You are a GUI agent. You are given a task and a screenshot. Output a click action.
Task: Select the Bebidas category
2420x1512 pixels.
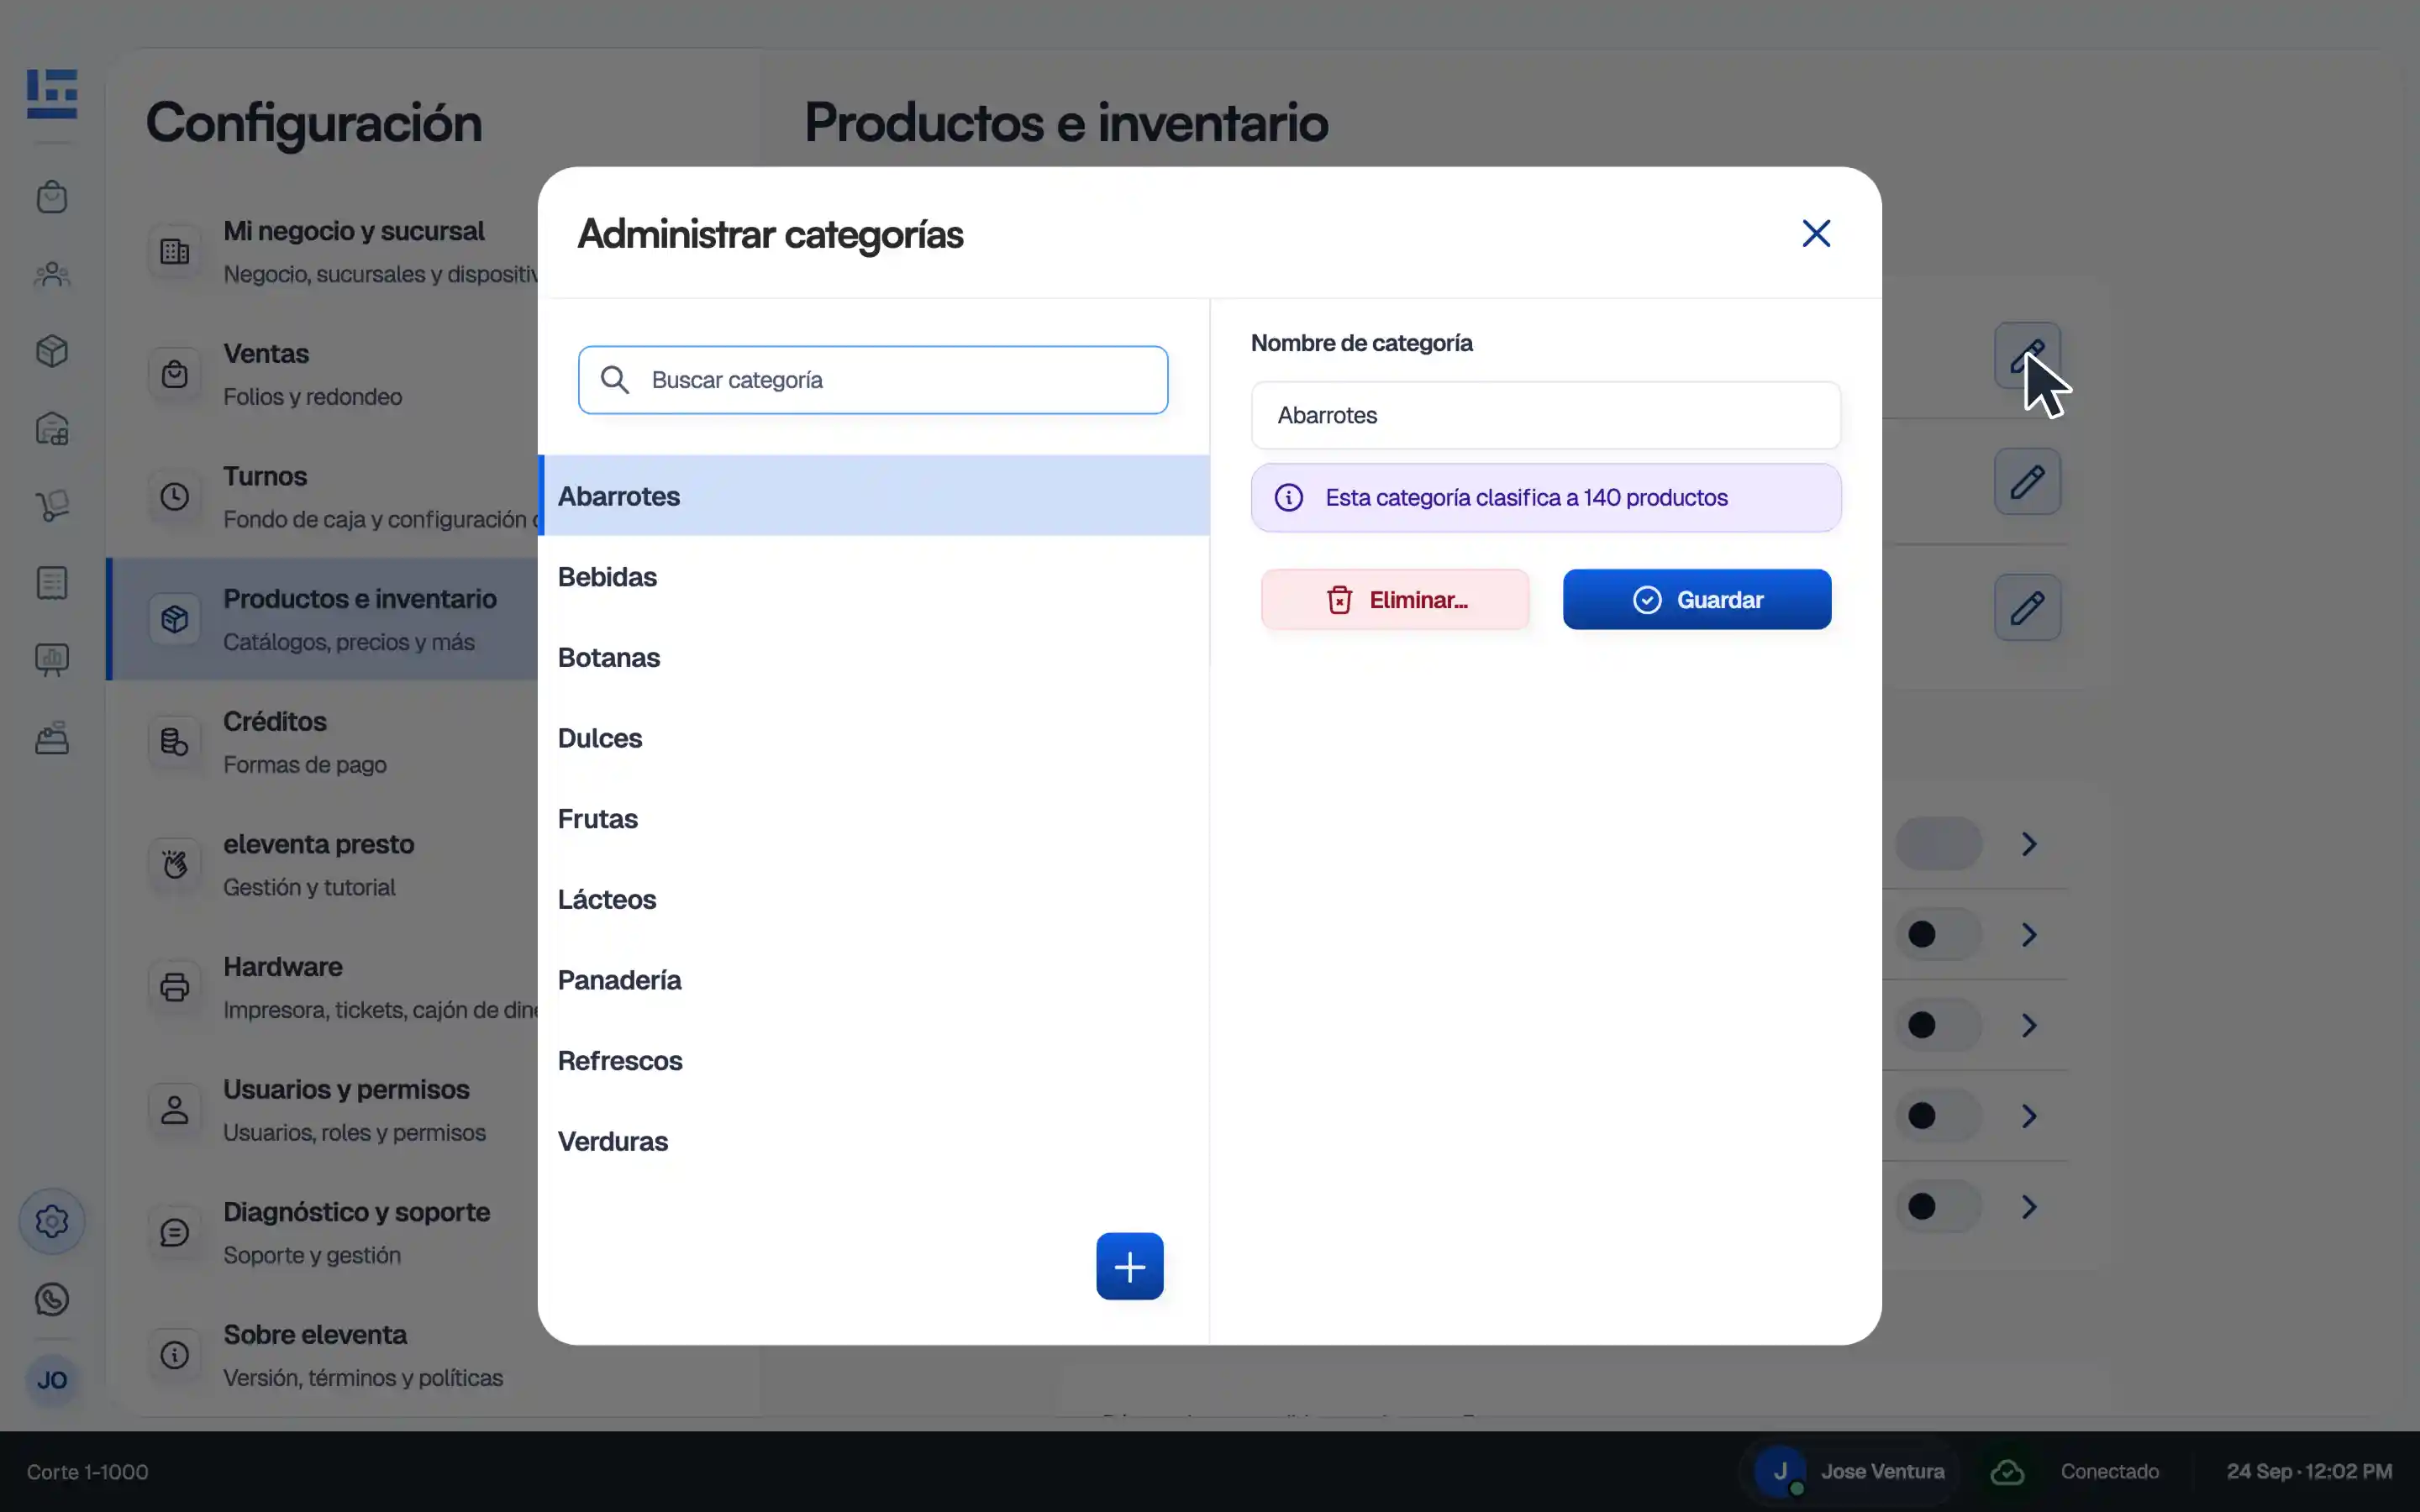874,577
